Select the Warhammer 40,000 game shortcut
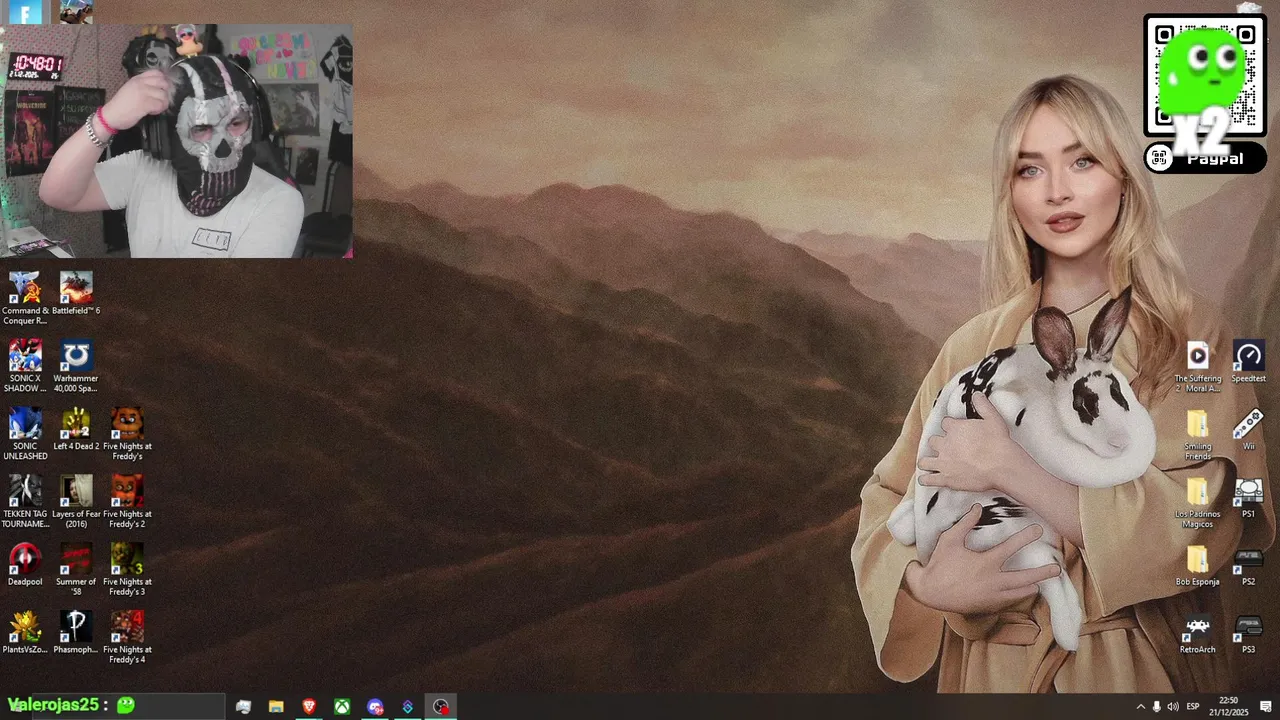Image resolution: width=1280 pixels, height=720 pixels. [76, 366]
